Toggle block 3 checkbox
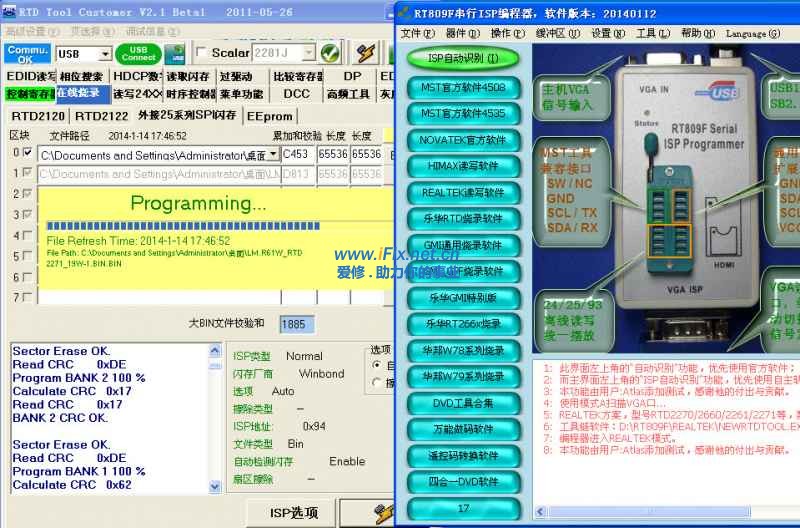800x528 pixels. click(x=28, y=214)
